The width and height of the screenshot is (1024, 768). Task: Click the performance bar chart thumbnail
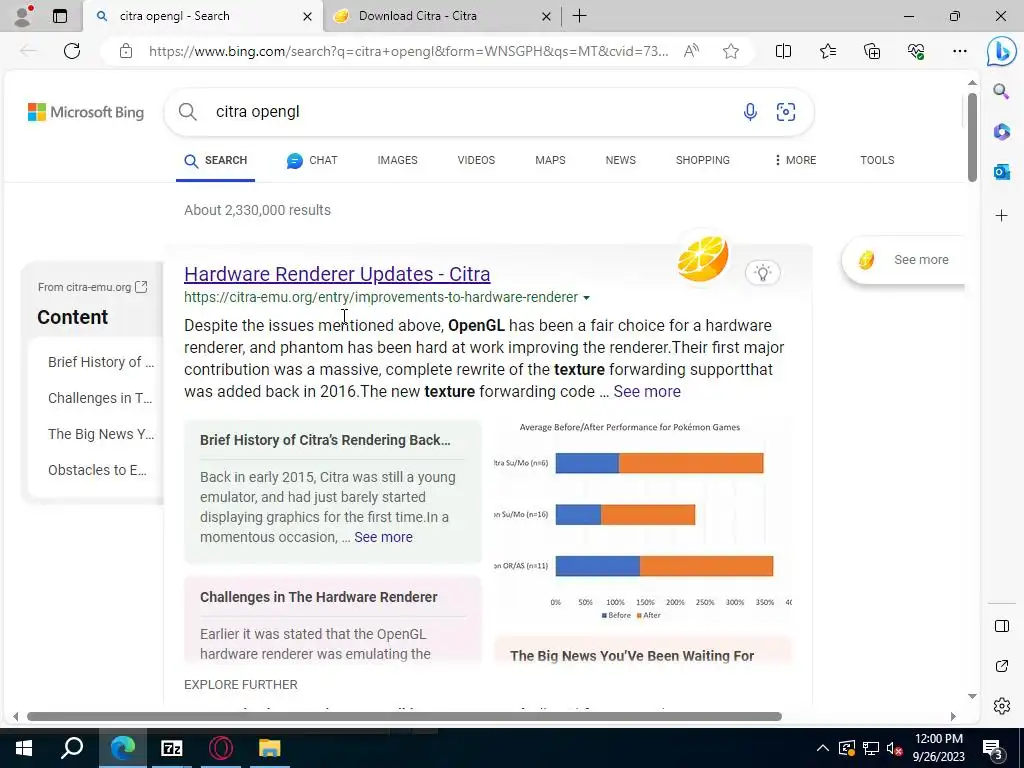[643, 522]
